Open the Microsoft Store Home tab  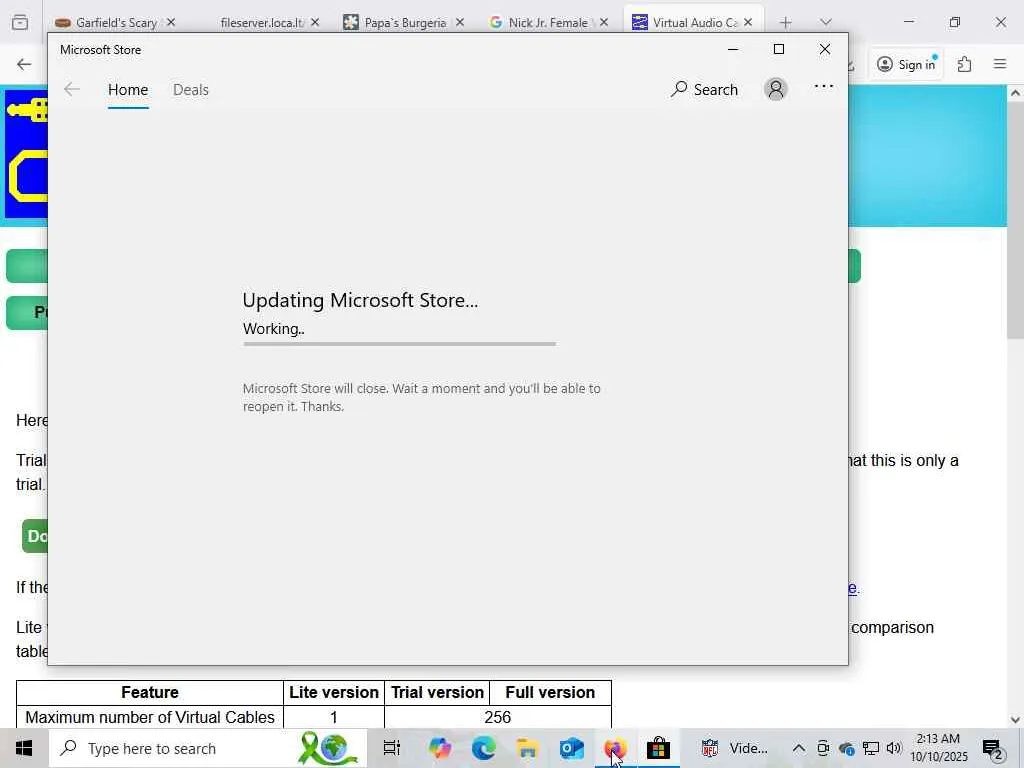click(128, 89)
